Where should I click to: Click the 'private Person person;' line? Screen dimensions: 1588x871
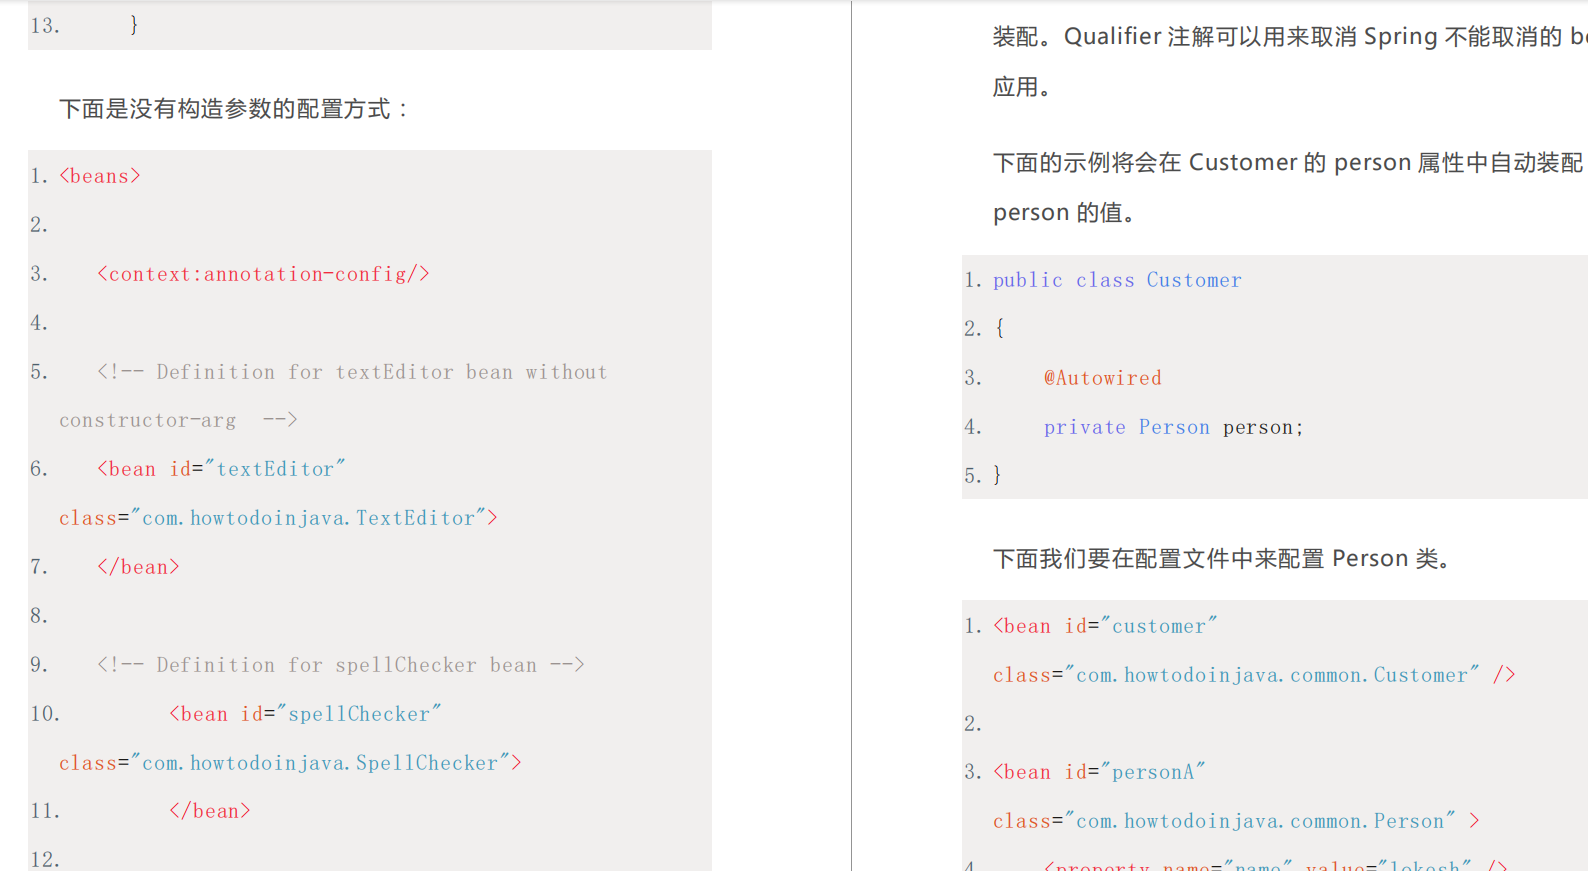[1174, 427]
